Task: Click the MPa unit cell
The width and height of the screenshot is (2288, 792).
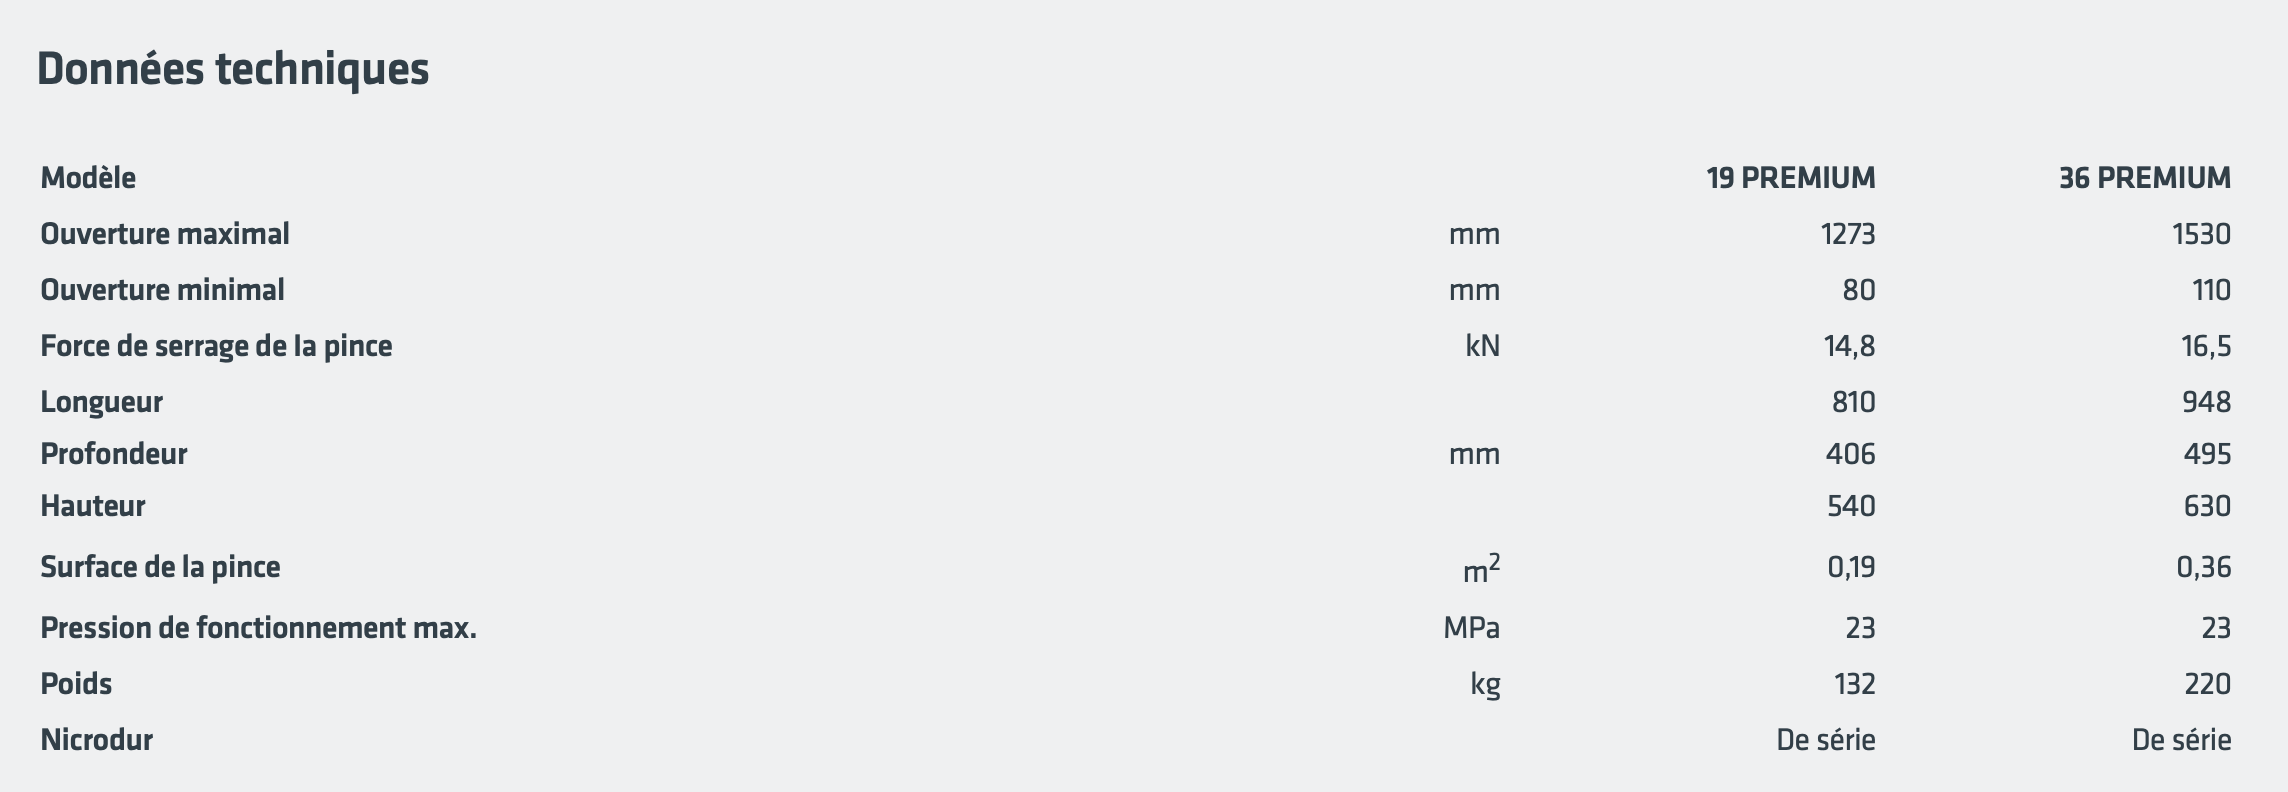Action: (x=1471, y=628)
